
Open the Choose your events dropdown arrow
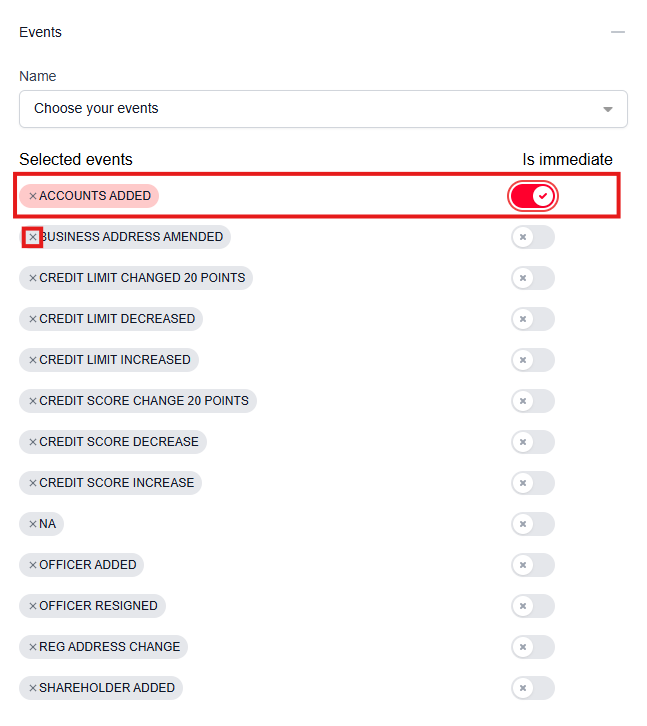pos(607,109)
